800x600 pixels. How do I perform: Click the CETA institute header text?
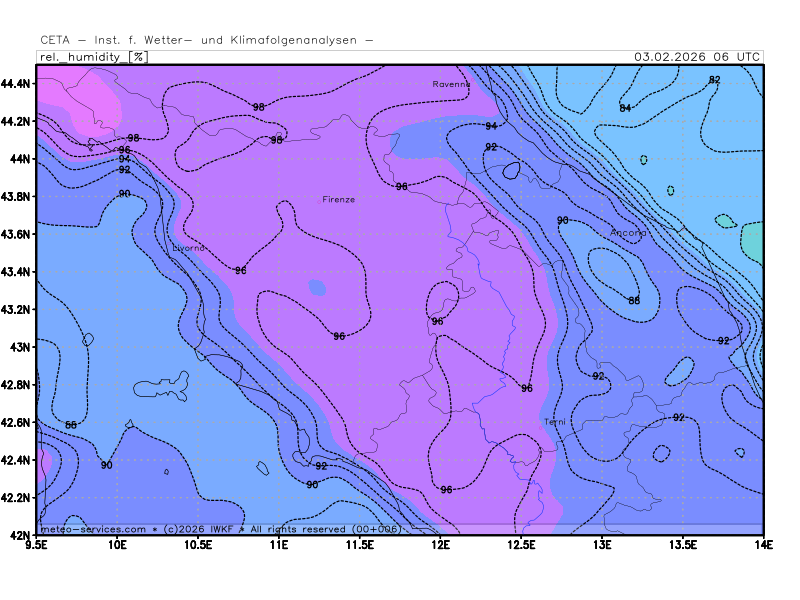[206, 40]
